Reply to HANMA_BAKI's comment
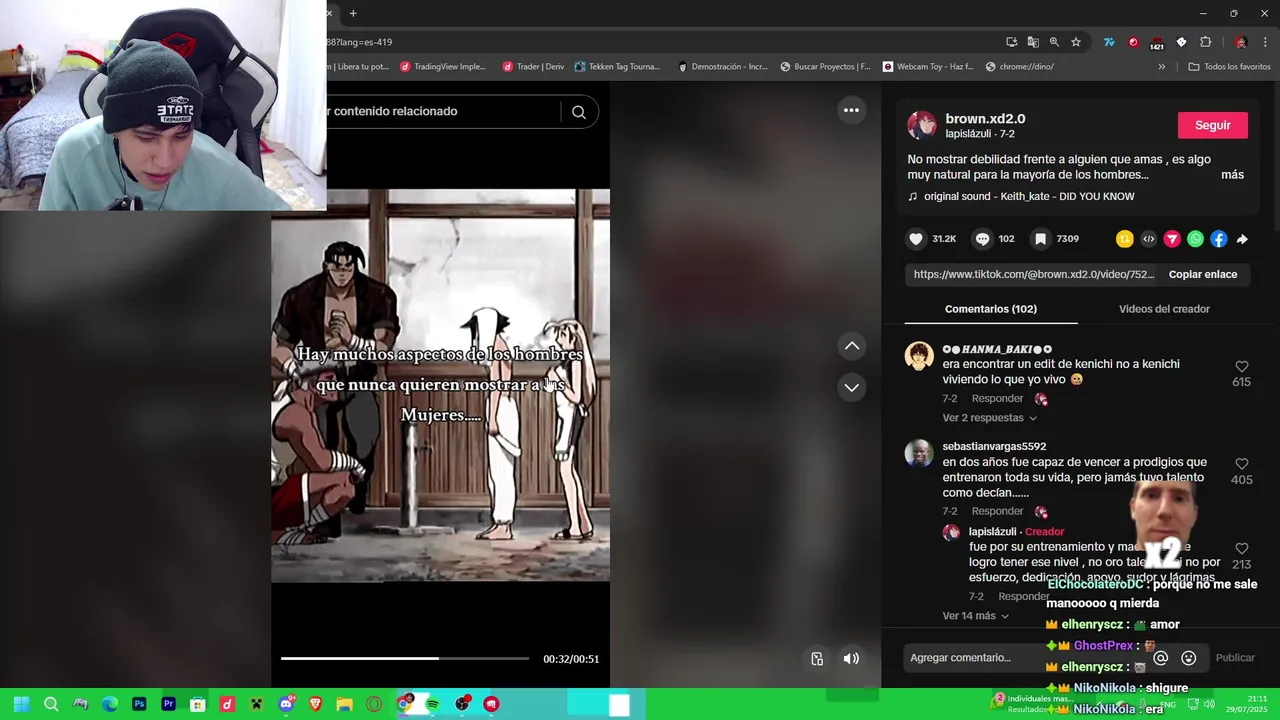The height and width of the screenshot is (720, 1280). point(997,399)
